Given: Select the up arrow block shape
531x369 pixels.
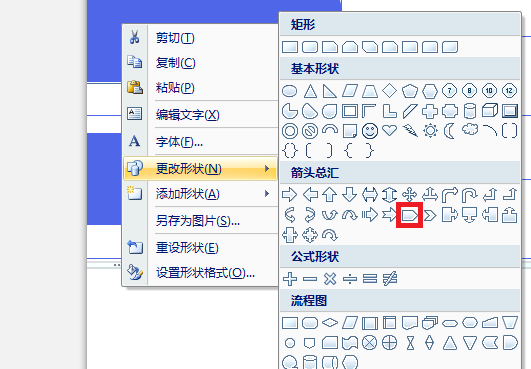Looking at the screenshot, I should (x=330, y=195).
